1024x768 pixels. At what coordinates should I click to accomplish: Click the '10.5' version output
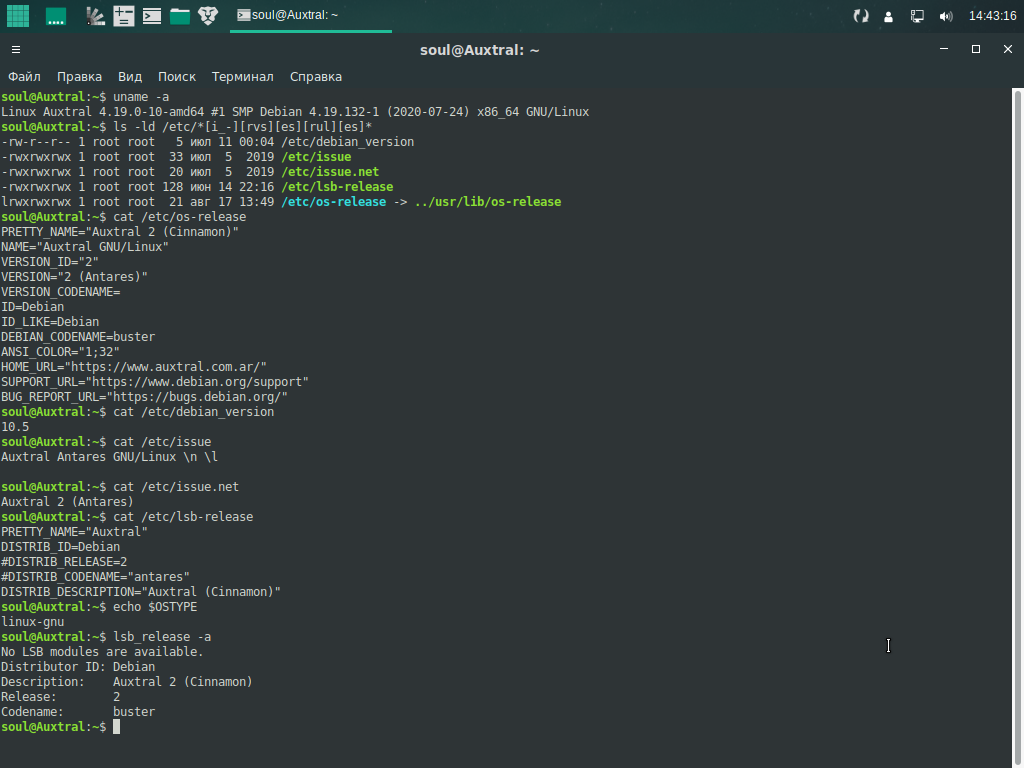15,427
